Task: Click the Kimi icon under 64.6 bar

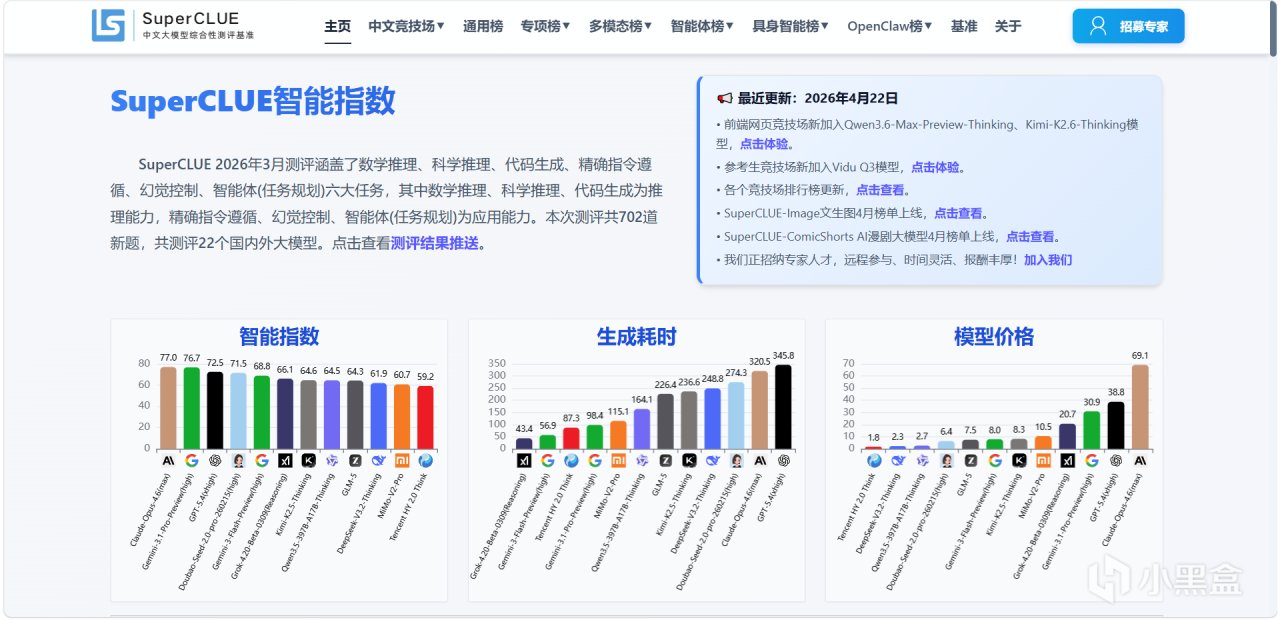Action: [x=308, y=460]
